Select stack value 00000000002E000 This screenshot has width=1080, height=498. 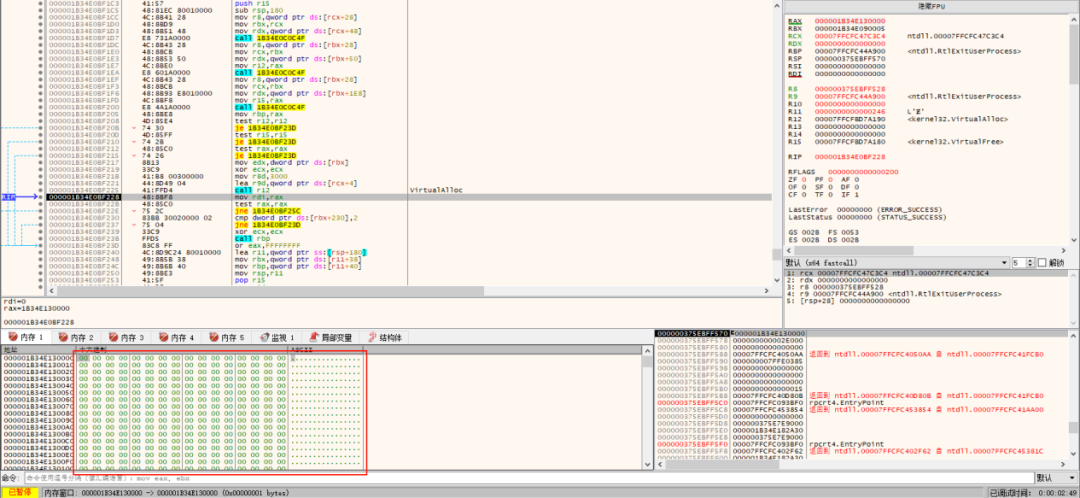click(767, 340)
